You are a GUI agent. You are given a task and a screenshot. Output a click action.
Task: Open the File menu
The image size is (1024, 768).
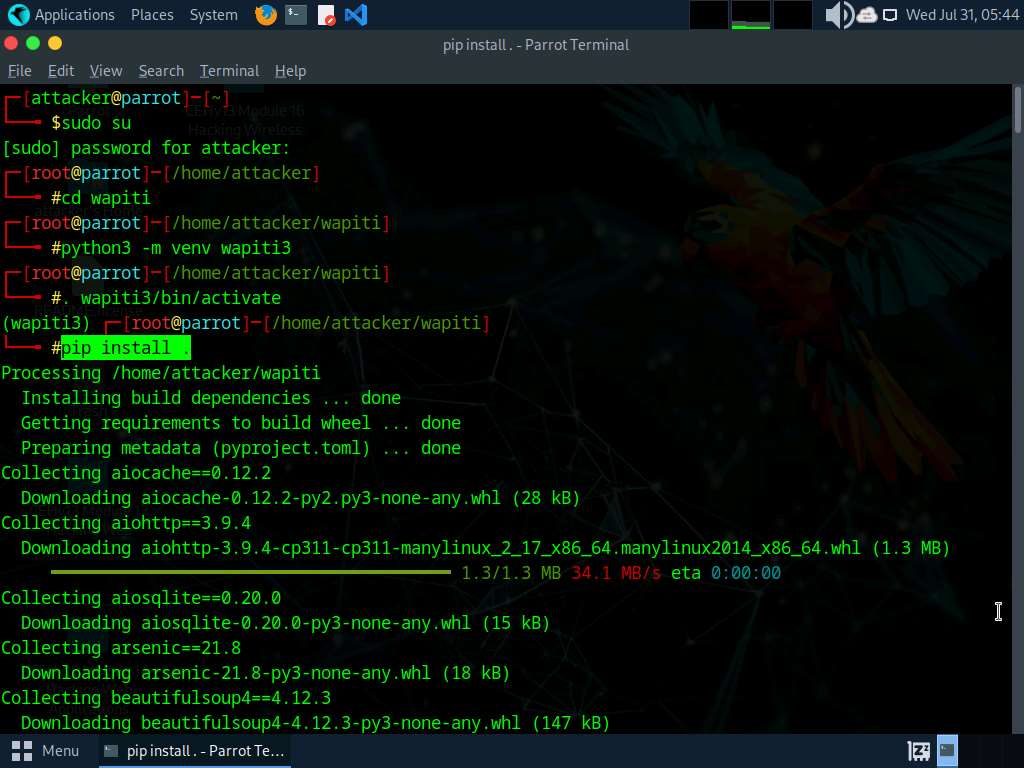[20, 71]
